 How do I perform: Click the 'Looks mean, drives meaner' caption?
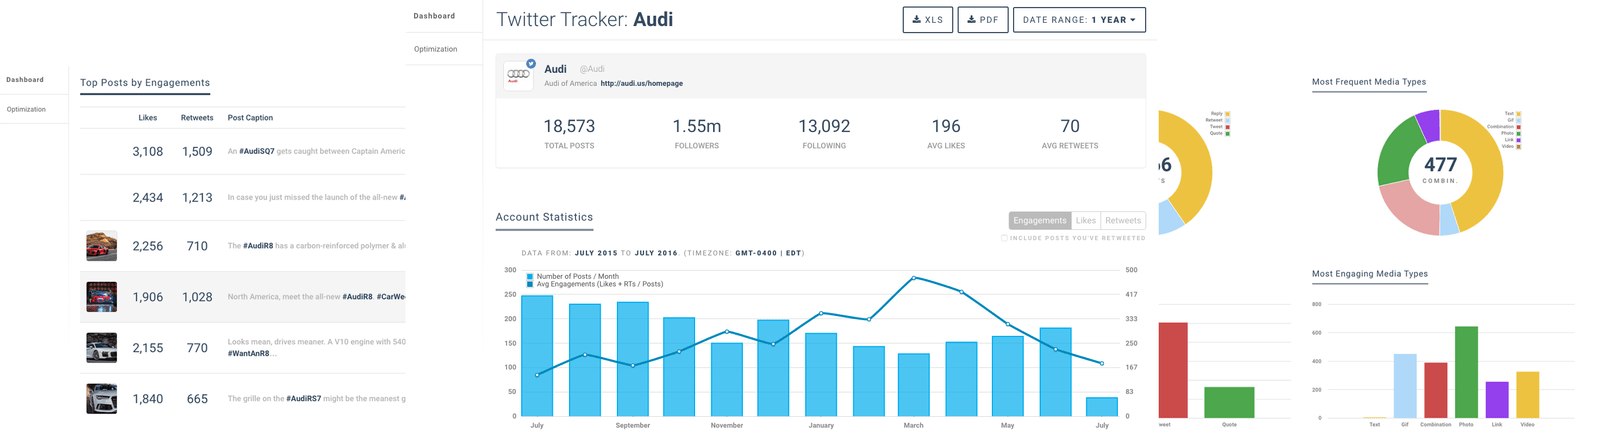pyautogui.click(x=316, y=348)
